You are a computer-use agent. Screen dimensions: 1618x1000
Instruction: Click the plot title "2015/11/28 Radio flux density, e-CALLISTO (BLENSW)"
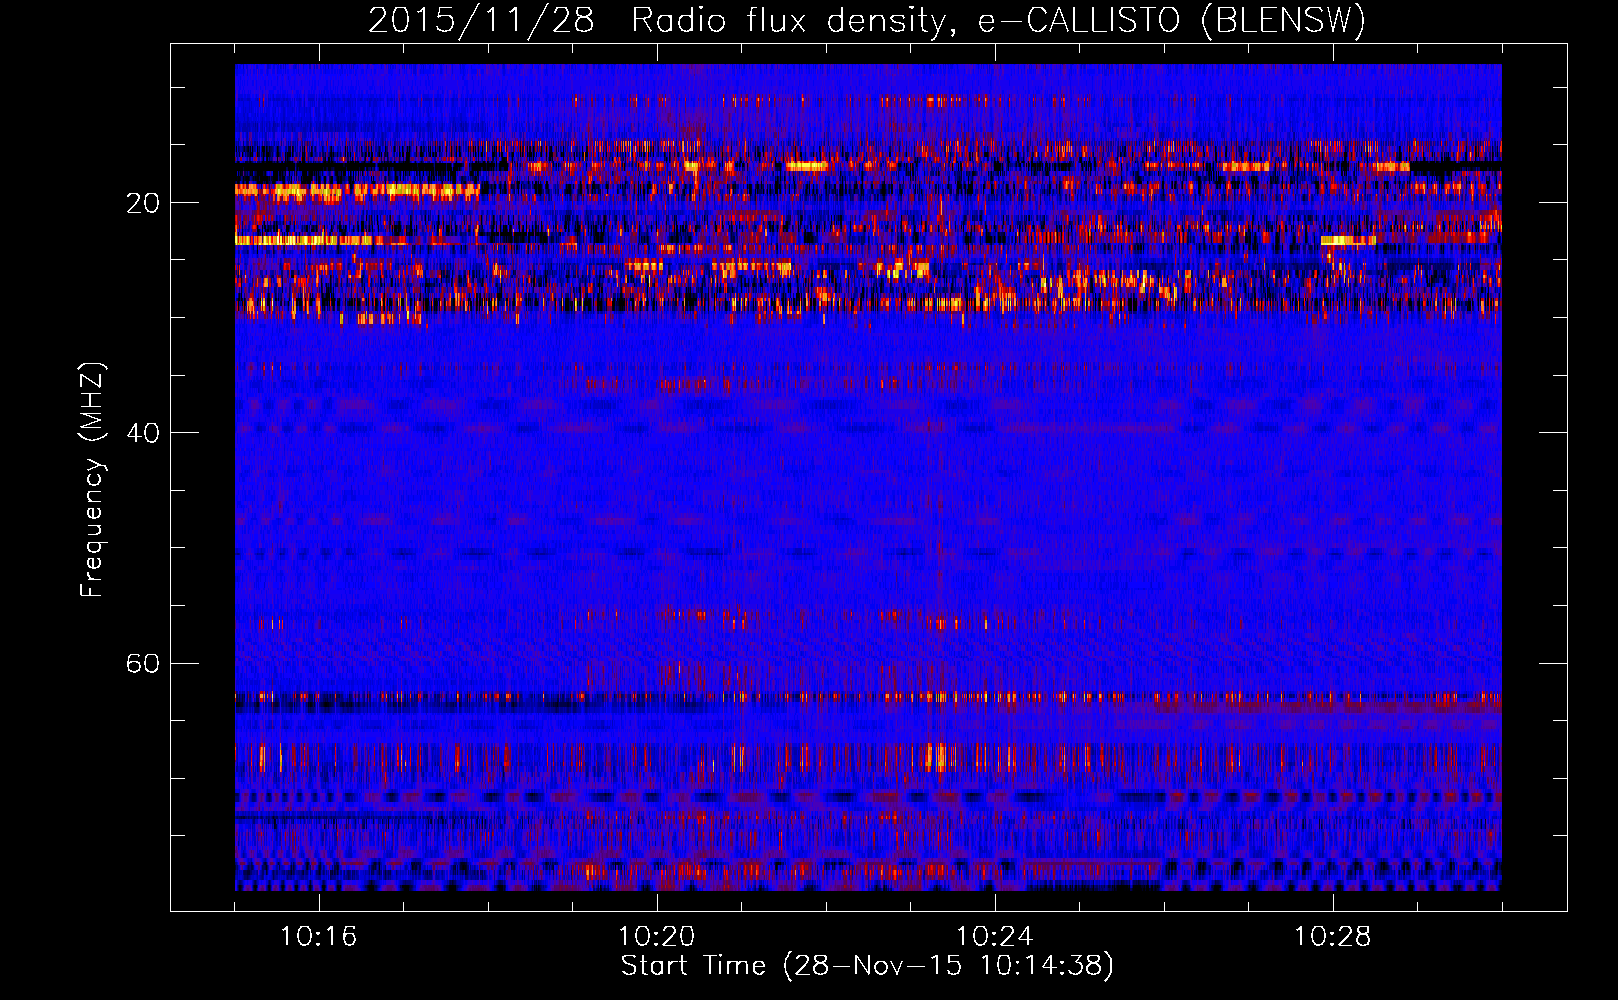coord(867,20)
